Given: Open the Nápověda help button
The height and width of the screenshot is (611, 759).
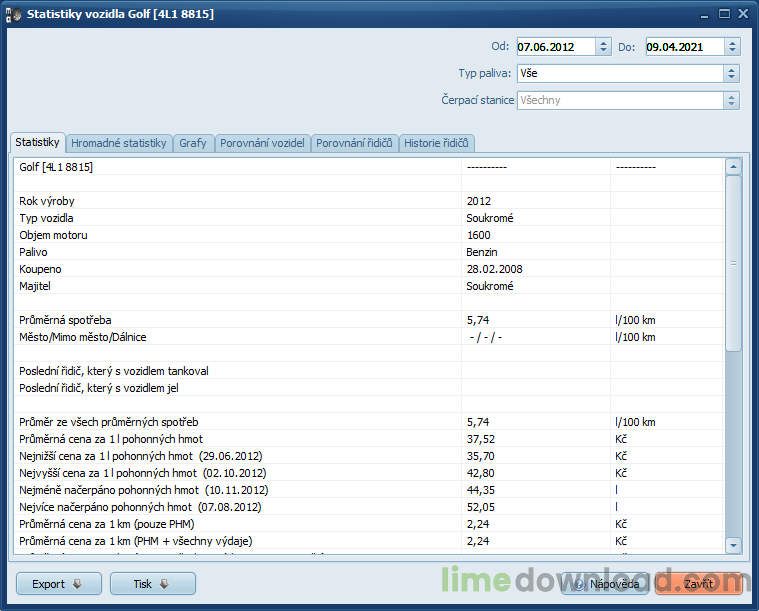Looking at the screenshot, I should 606,583.
